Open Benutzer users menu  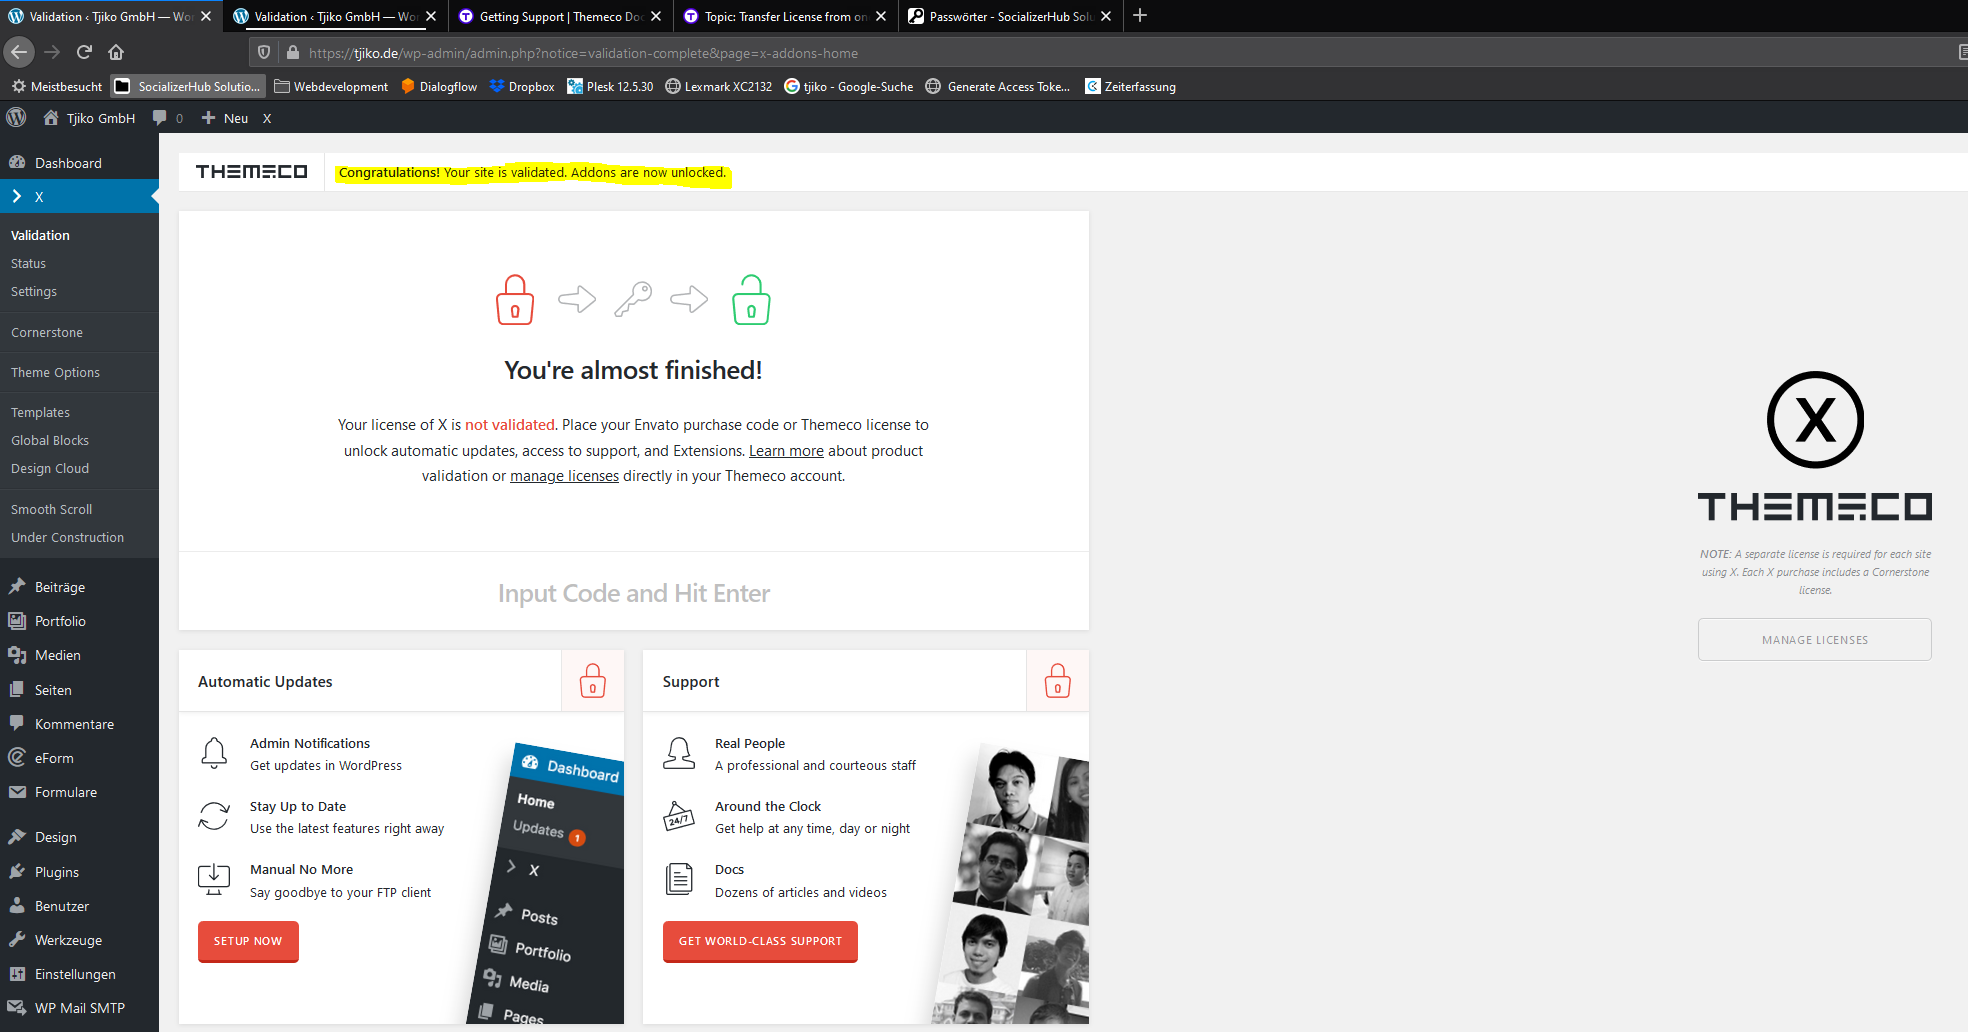pyautogui.click(x=79, y=906)
